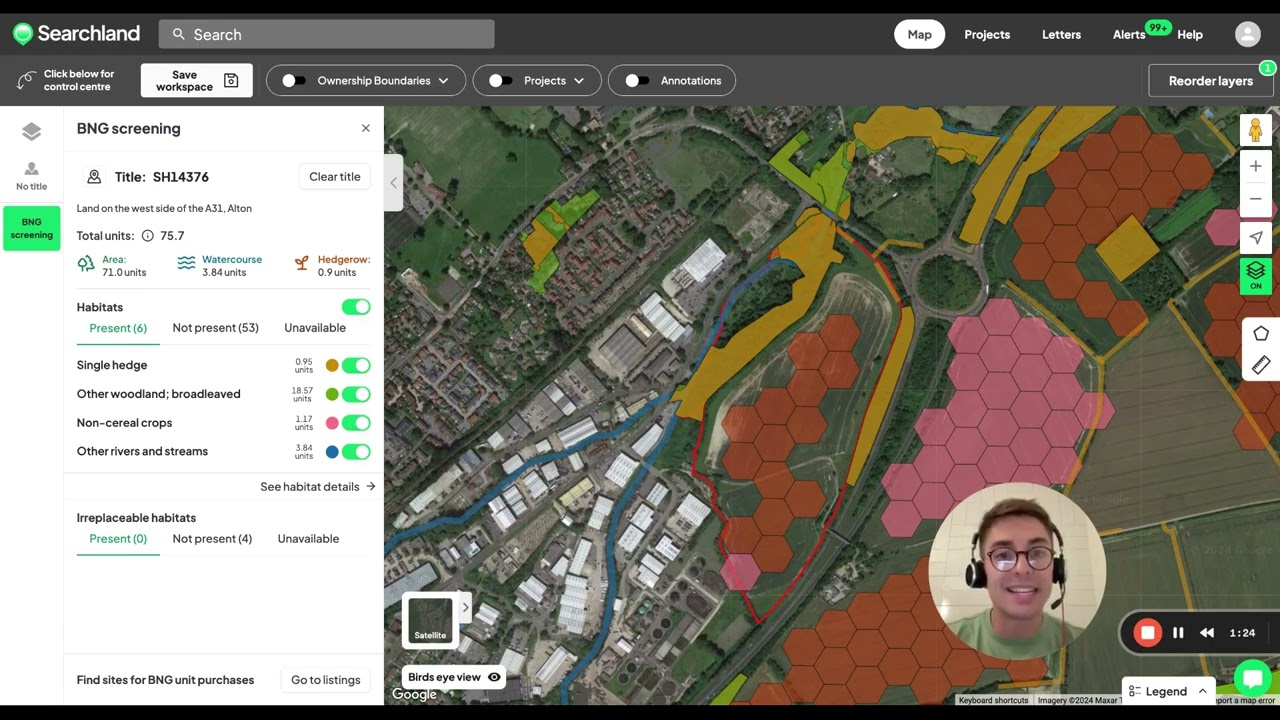This screenshot has width=1280, height=720.
Task: Toggle Single hedge habitat switch
Action: pyautogui.click(x=356, y=365)
